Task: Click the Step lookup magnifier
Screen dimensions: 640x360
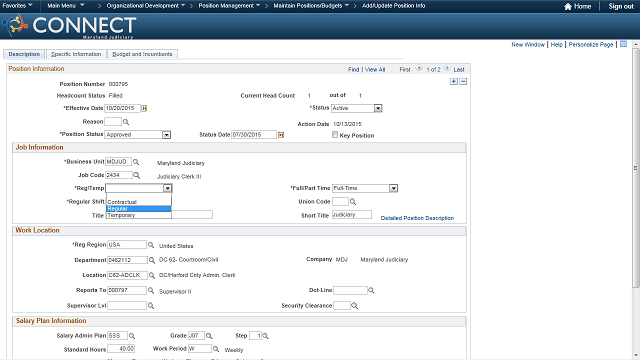Action: pos(266,336)
